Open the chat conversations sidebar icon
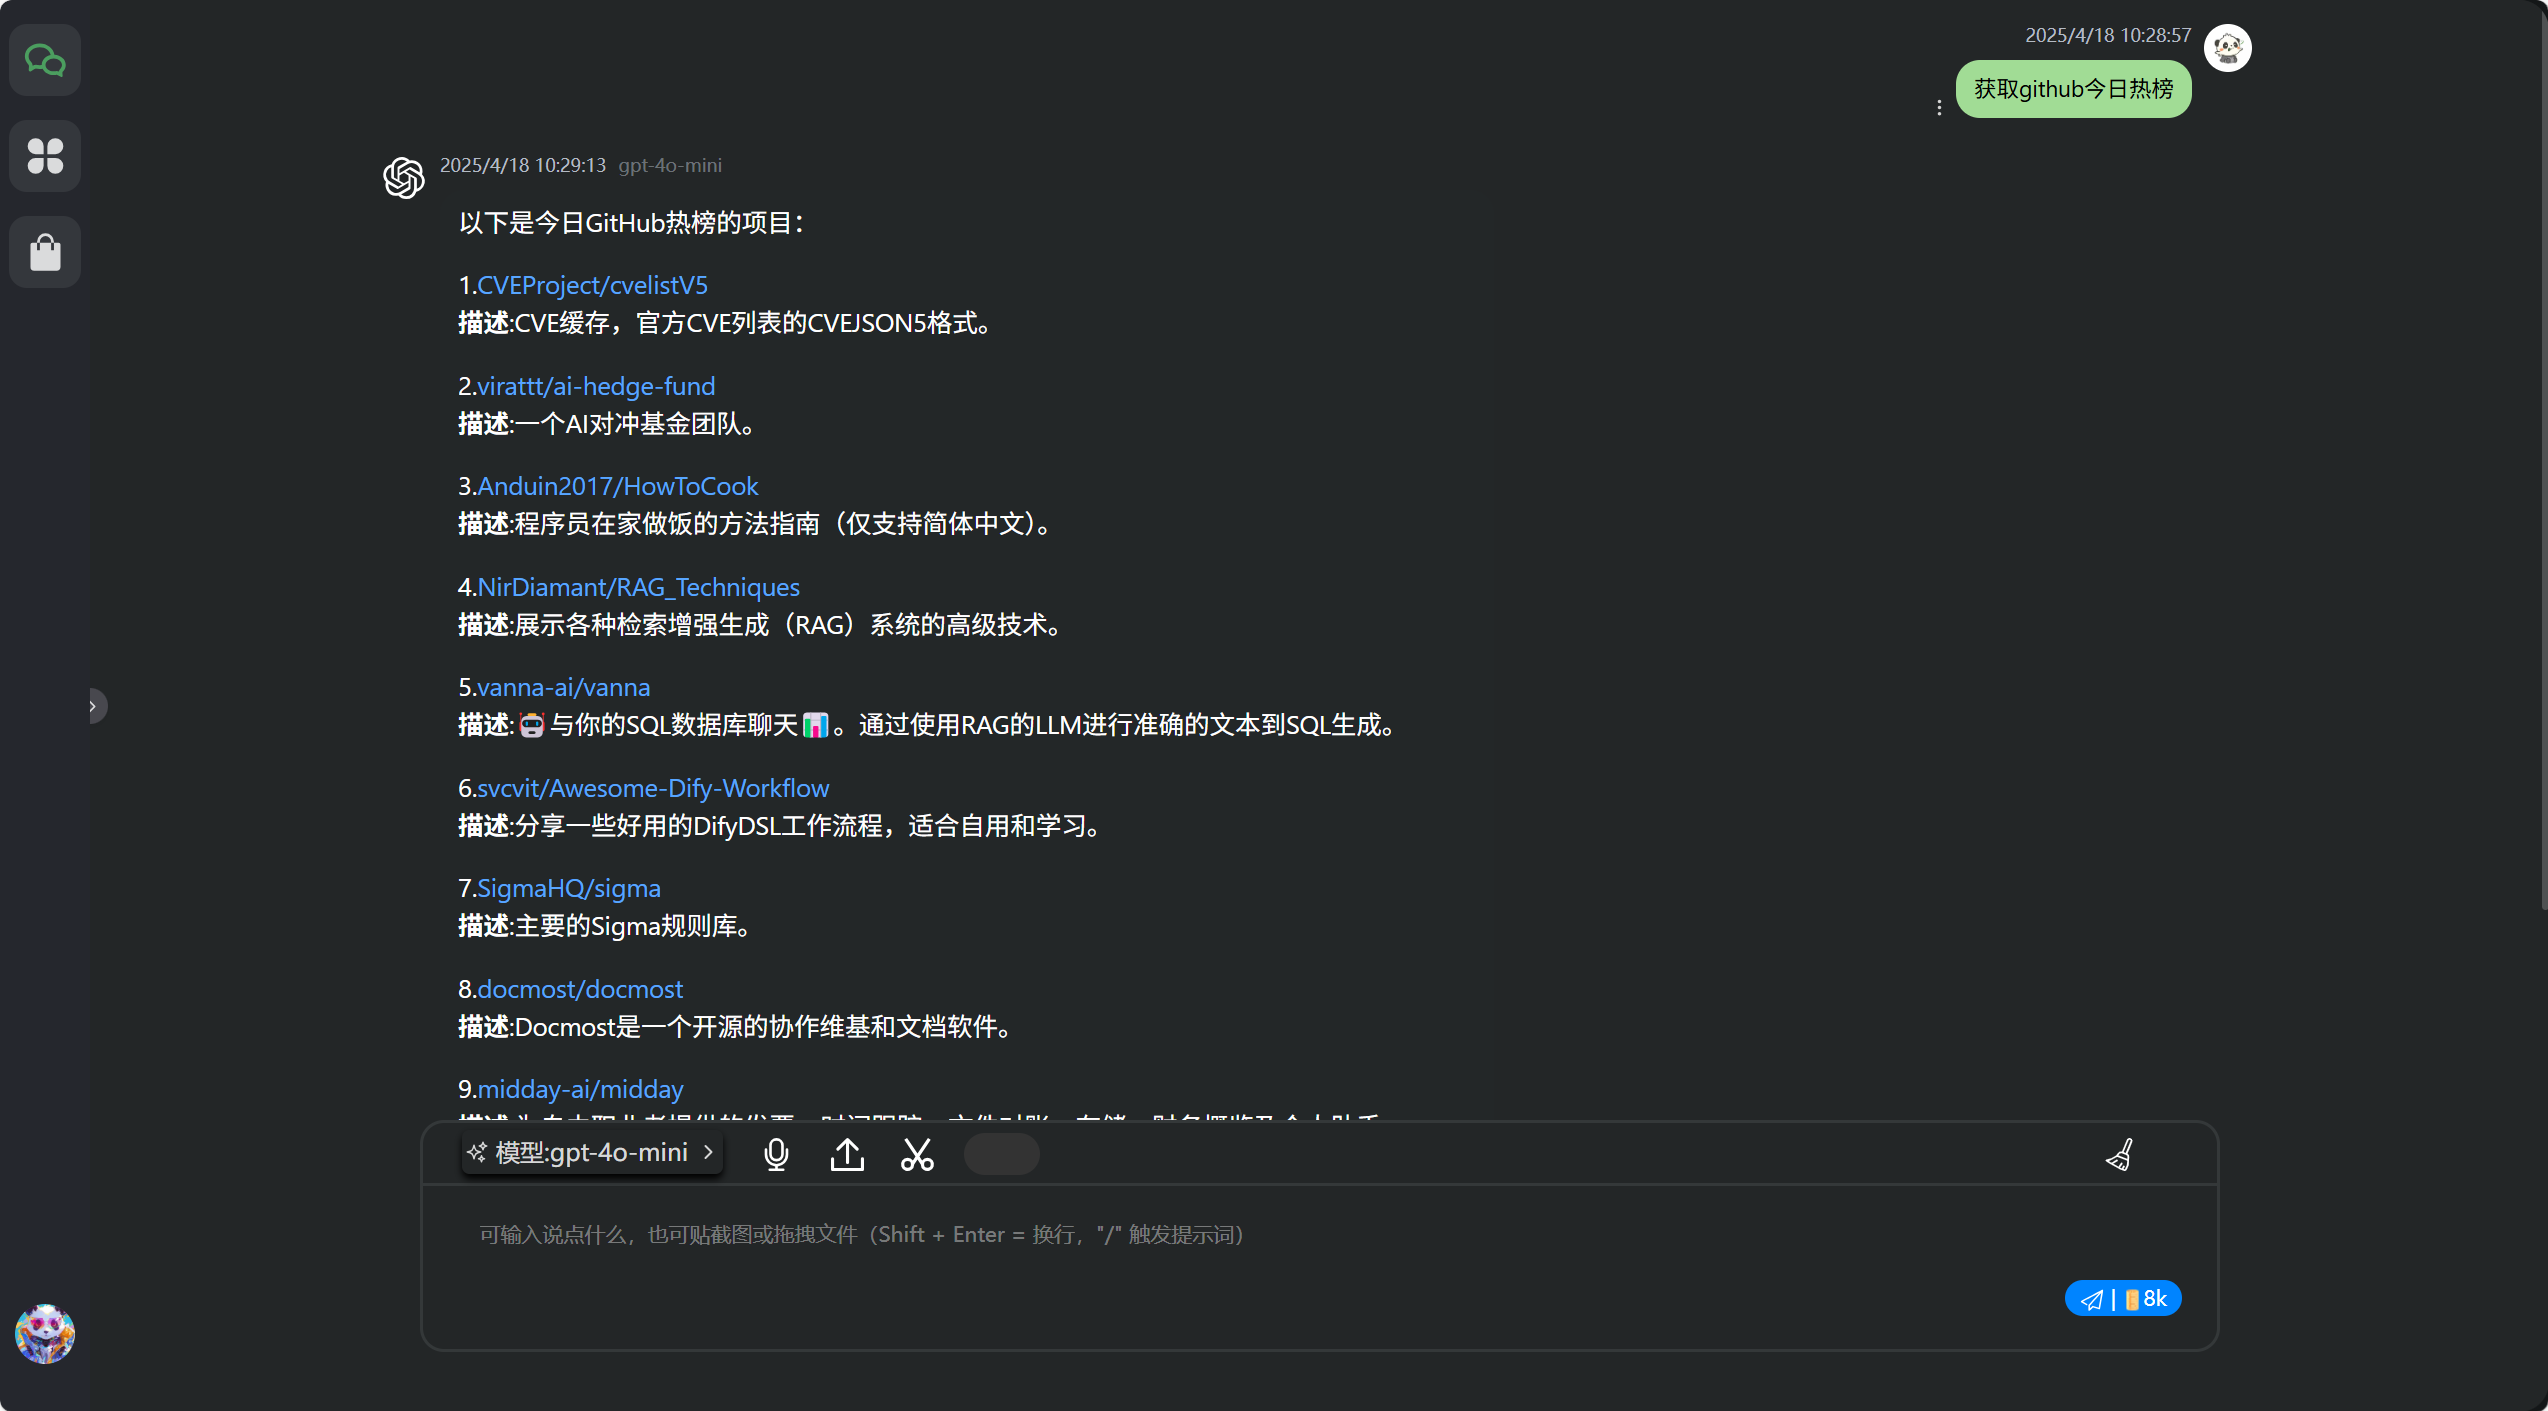The image size is (2548, 1411). coord(45,60)
